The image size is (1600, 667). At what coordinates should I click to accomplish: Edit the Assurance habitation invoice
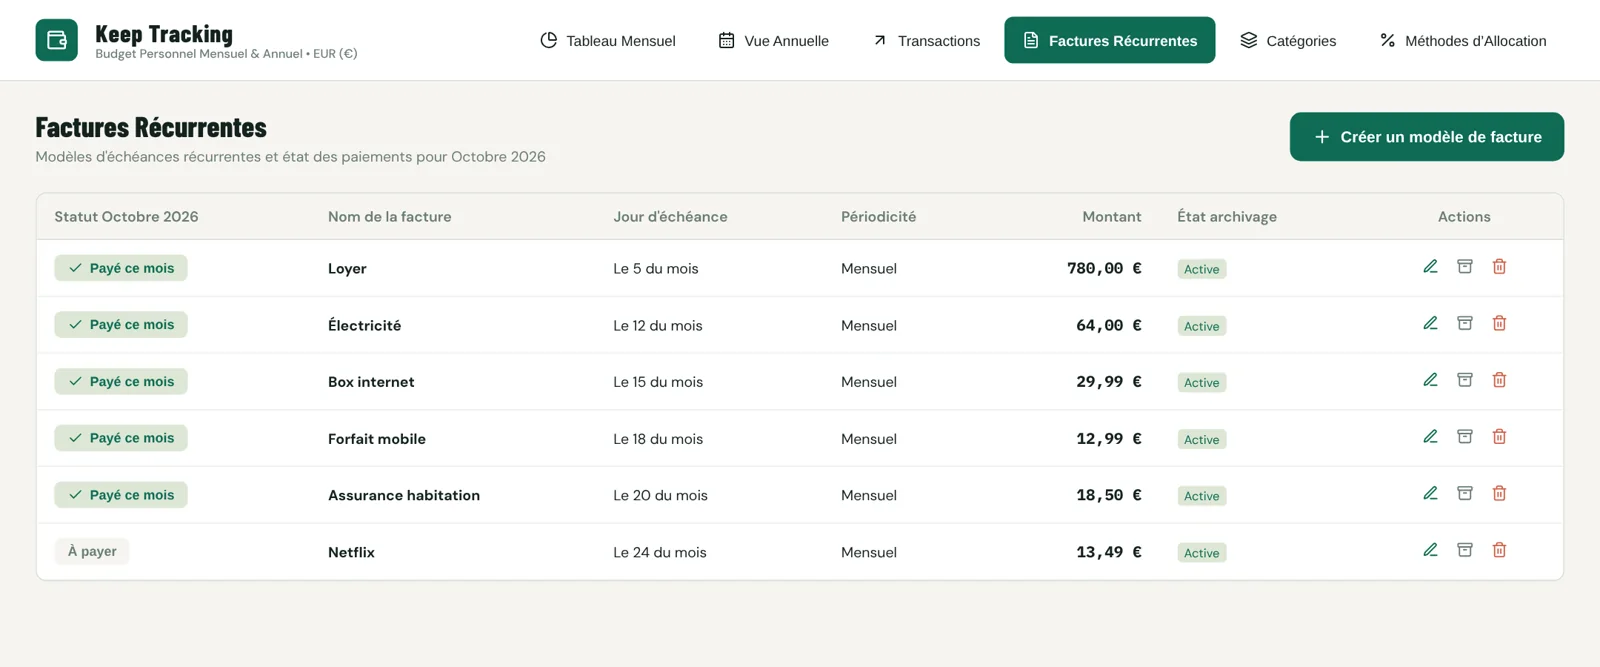[x=1430, y=494]
